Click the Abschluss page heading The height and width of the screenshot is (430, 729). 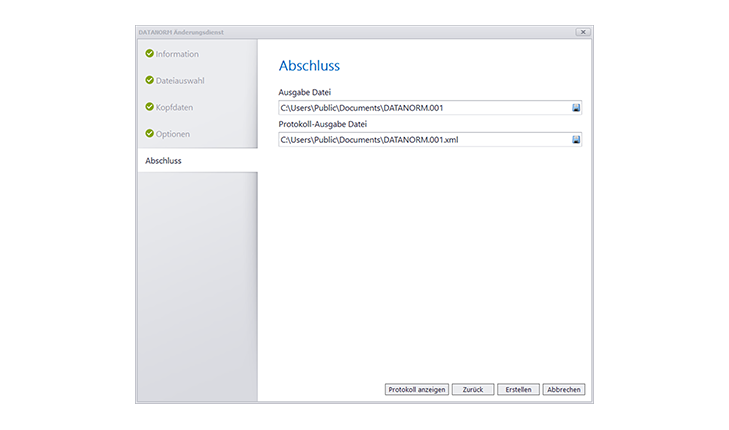click(309, 66)
